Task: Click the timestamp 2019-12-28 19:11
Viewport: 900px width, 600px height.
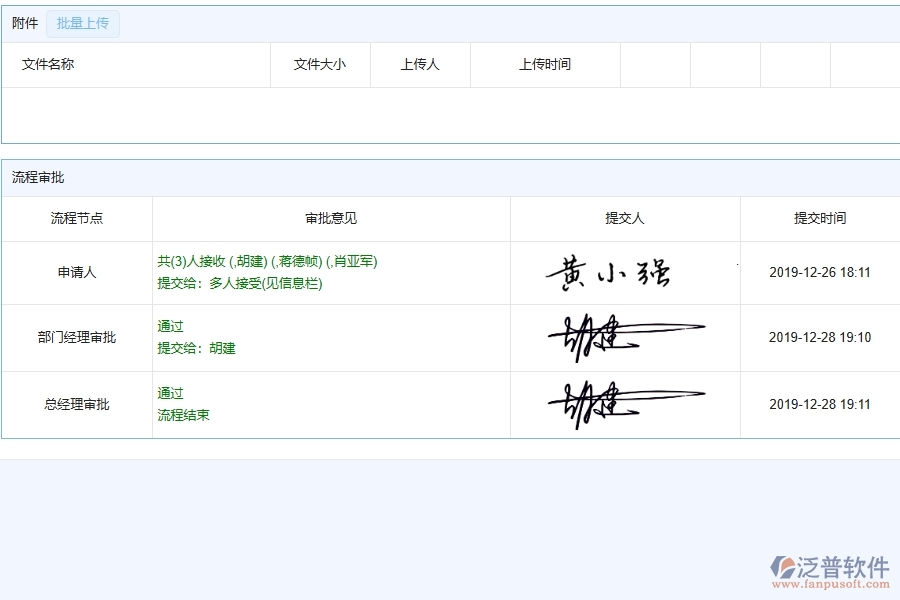Action: pyautogui.click(x=819, y=403)
